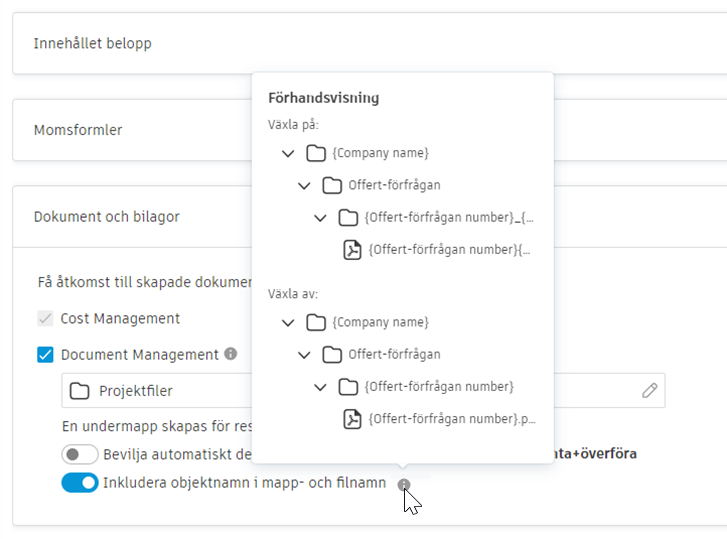Screen dimensions: 727x539
Task: Uncheck the Document Management checkbox
Action: click(x=45, y=354)
